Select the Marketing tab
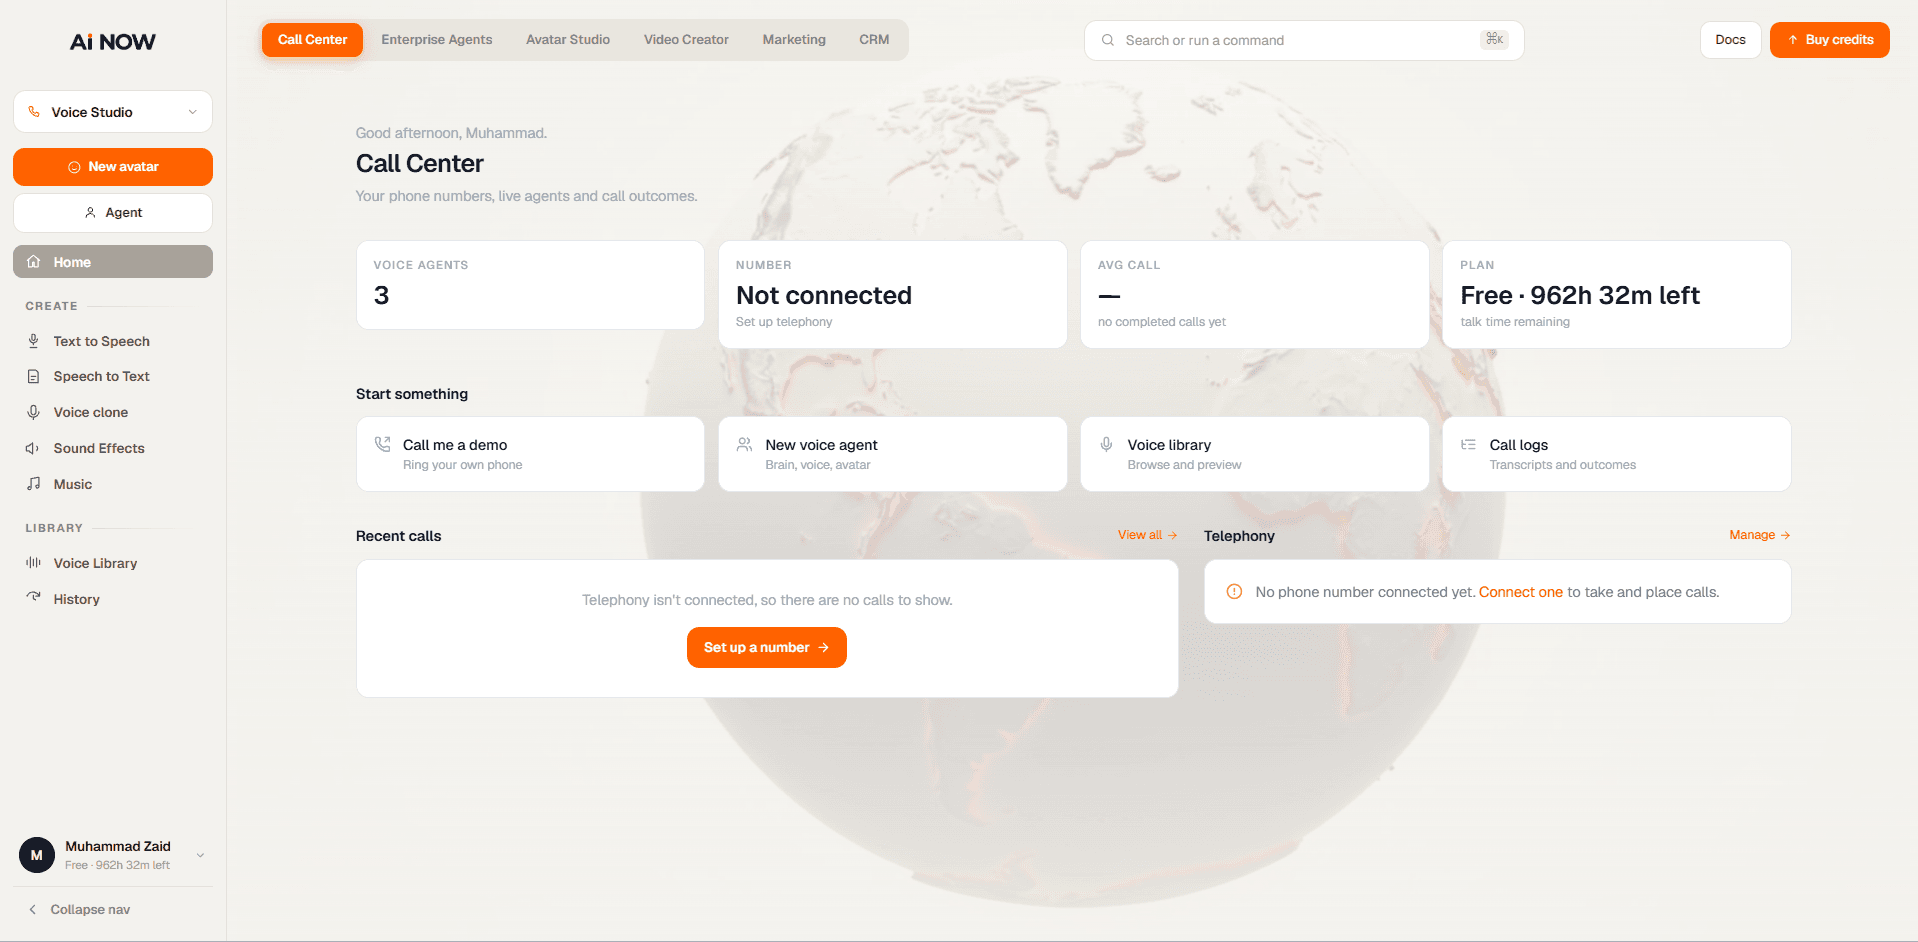The width and height of the screenshot is (1918, 942). click(x=794, y=40)
